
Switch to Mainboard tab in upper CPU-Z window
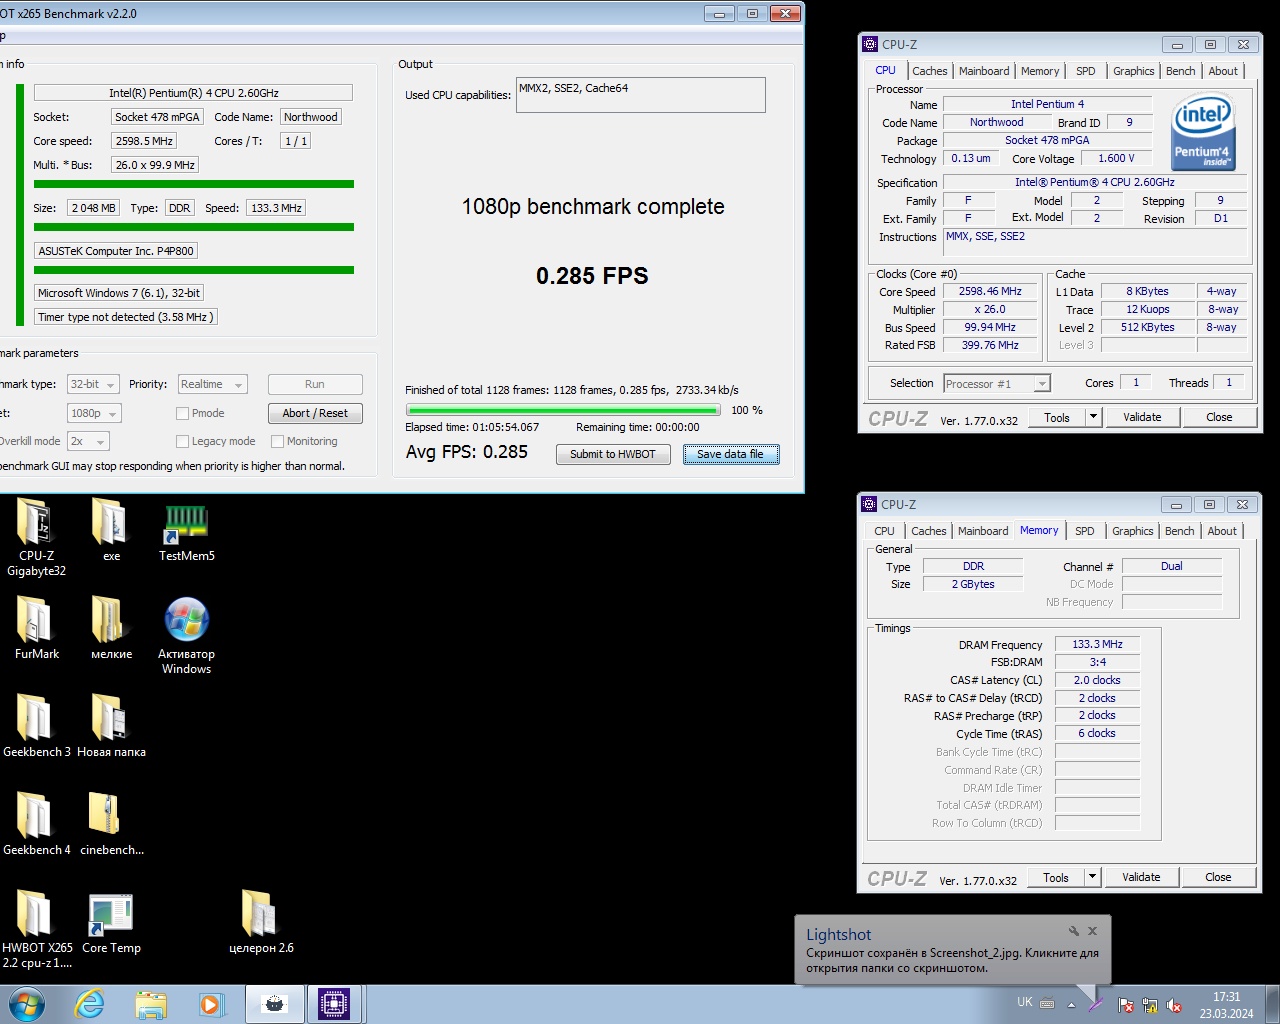[984, 71]
